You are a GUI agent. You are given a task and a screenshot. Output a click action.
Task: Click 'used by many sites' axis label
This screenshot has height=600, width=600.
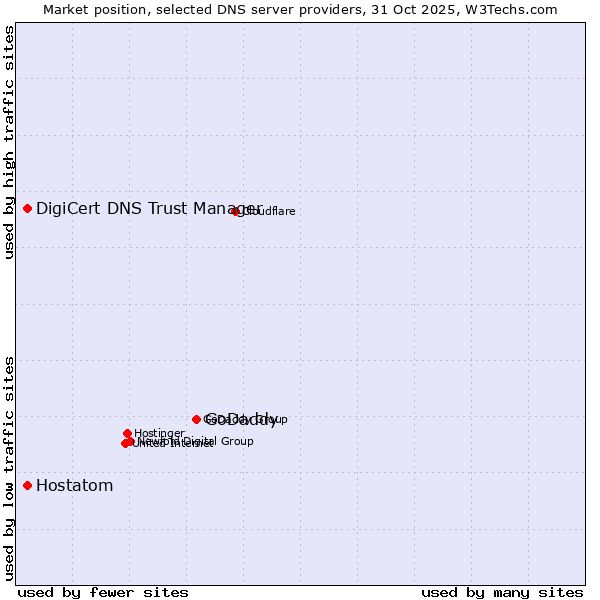(x=502, y=592)
